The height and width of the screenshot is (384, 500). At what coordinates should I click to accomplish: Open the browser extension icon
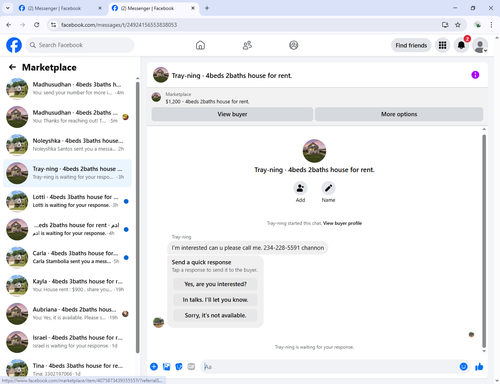point(478,25)
